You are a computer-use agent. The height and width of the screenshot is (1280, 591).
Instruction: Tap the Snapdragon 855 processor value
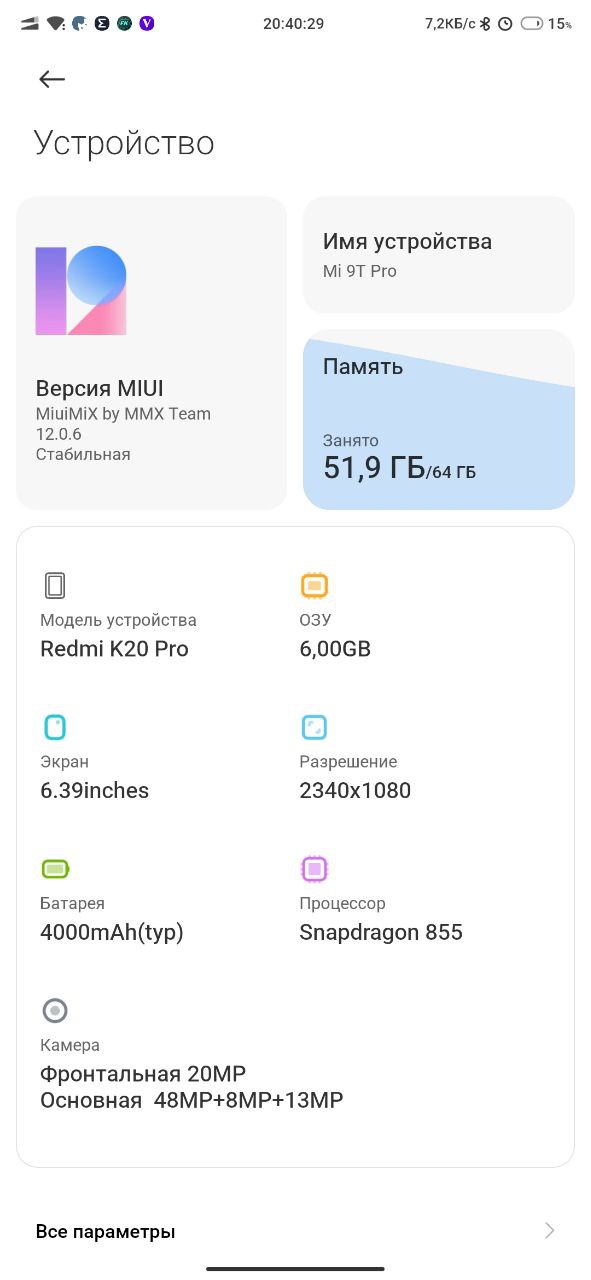(381, 933)
